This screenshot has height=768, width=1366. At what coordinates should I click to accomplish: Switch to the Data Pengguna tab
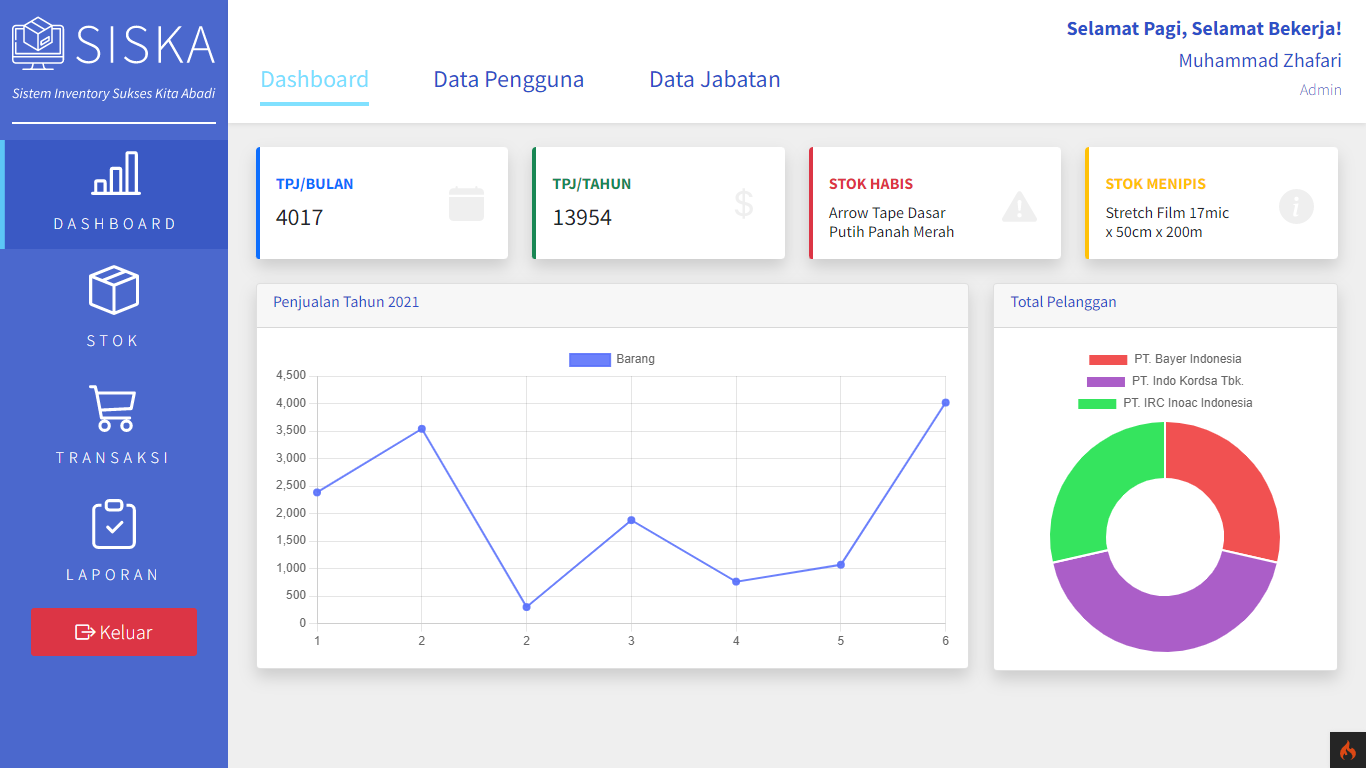[x=508, y=79]
